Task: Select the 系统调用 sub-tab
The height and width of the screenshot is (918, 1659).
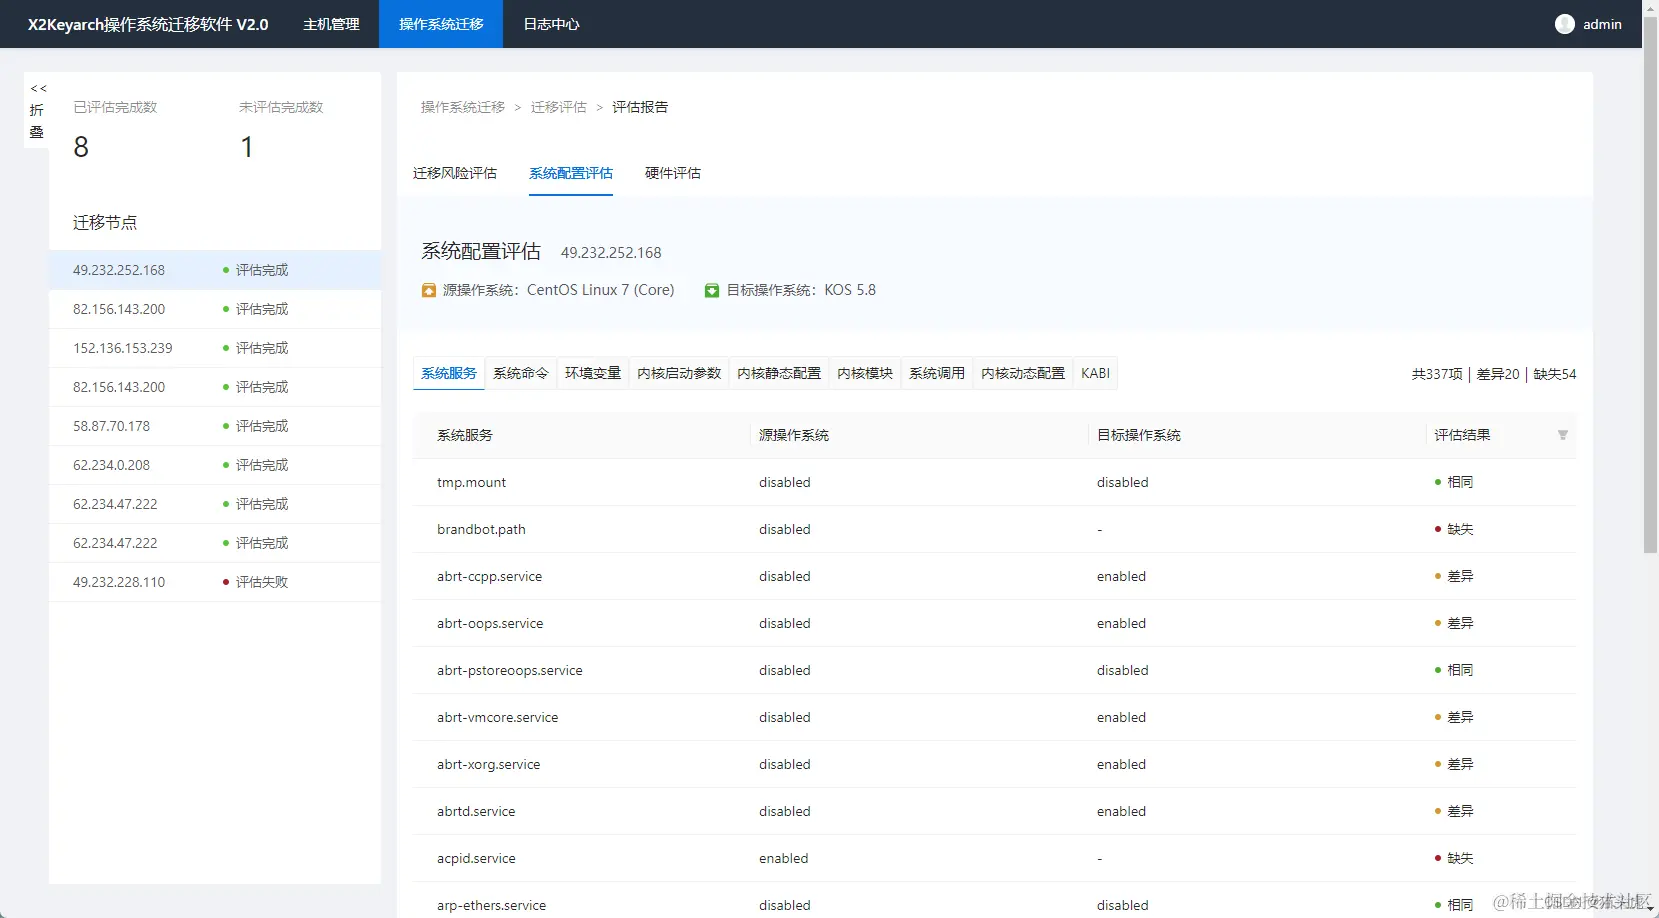Action: [x=937, y=373]
